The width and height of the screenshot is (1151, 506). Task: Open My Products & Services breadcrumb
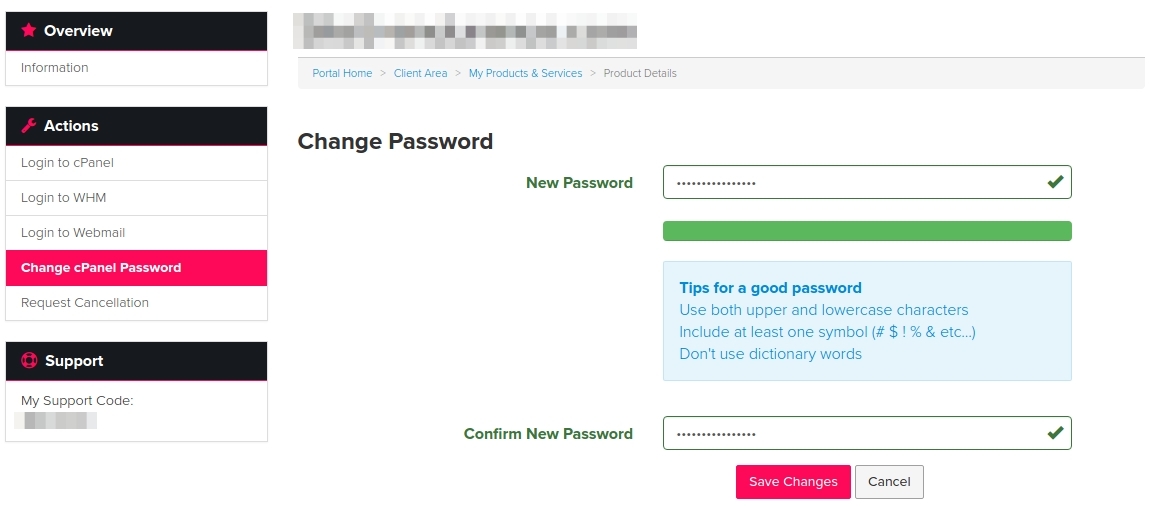pos(525,73)
